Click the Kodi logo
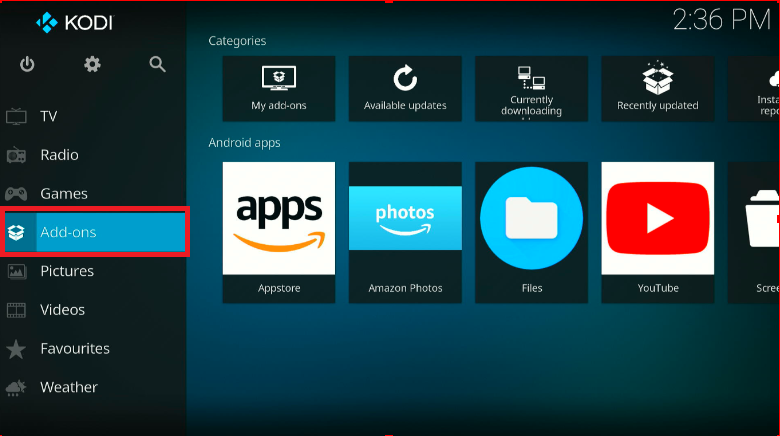This screenshot has height=436, width=780. (x=75, y=22)
